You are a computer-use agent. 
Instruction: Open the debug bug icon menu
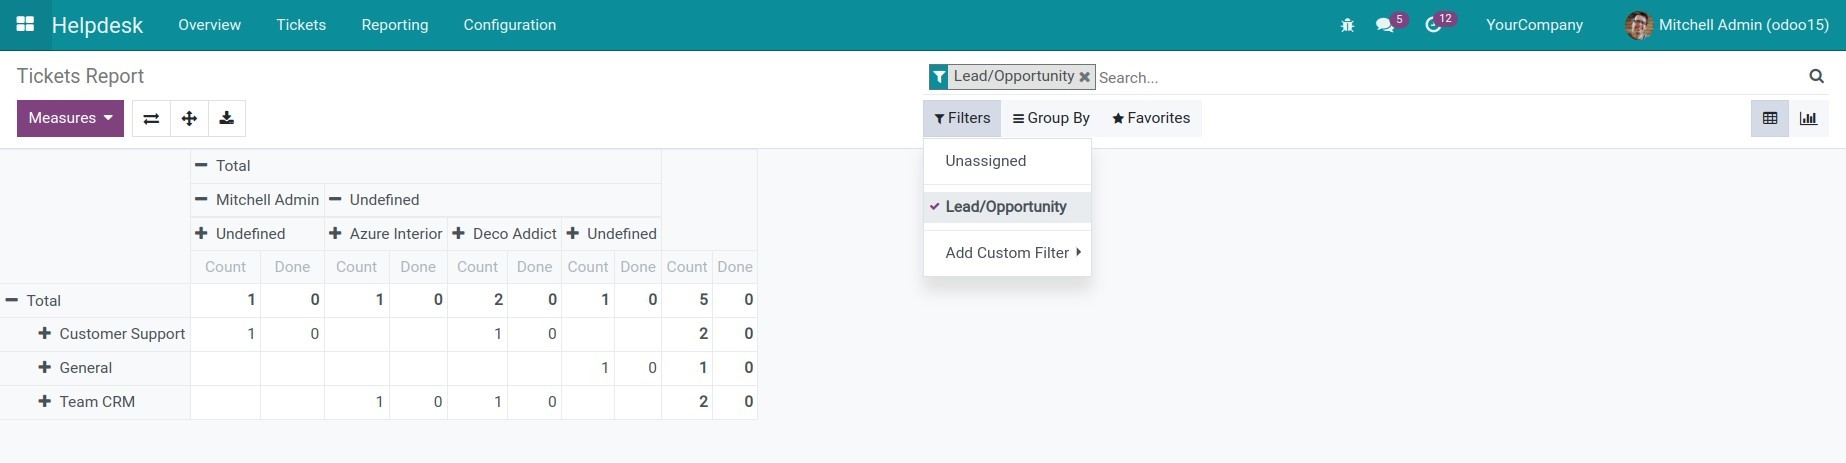(x=1347, y=25)
